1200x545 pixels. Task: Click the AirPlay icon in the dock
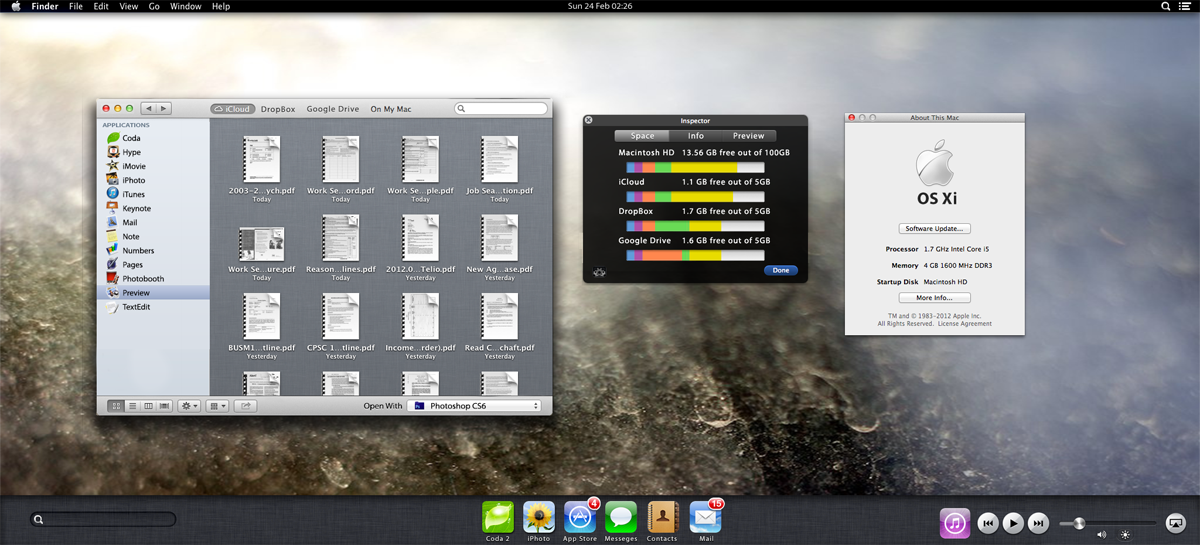[1176, 522]
